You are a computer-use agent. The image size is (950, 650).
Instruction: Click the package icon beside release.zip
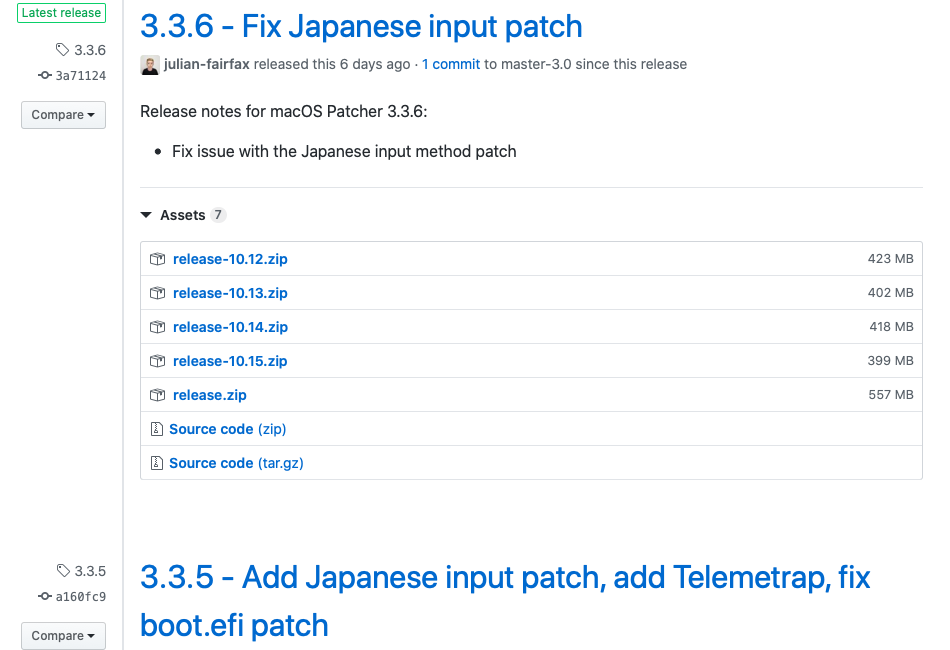point(157,395)
